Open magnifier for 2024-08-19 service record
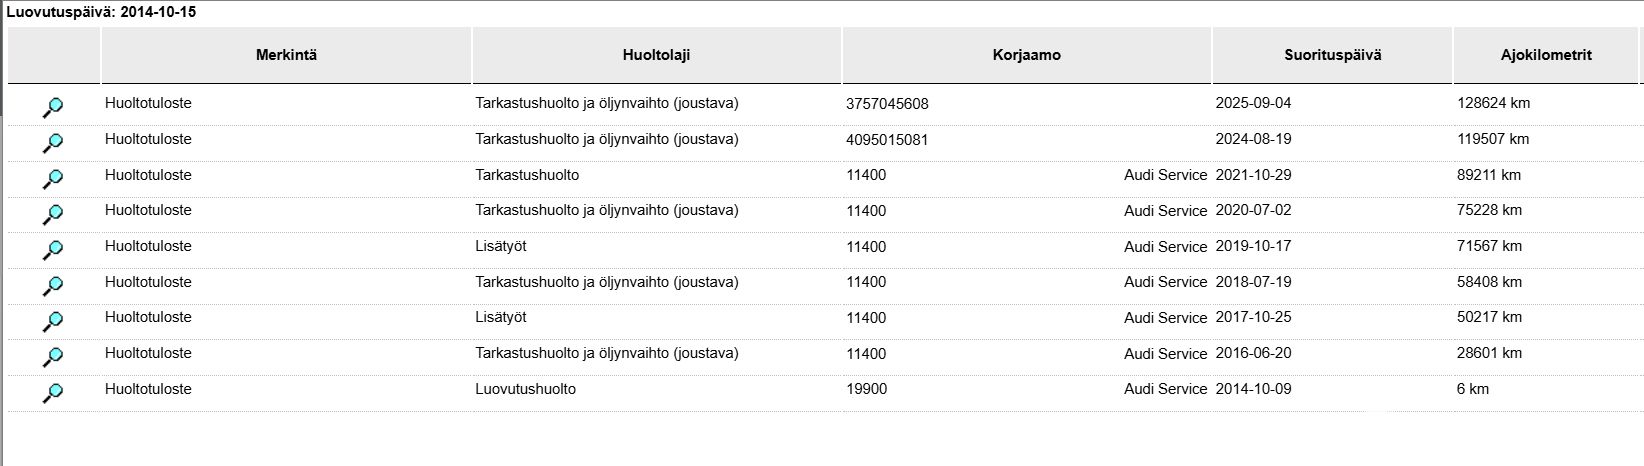This screenshot has width=1644, height=466. (53, 143)
